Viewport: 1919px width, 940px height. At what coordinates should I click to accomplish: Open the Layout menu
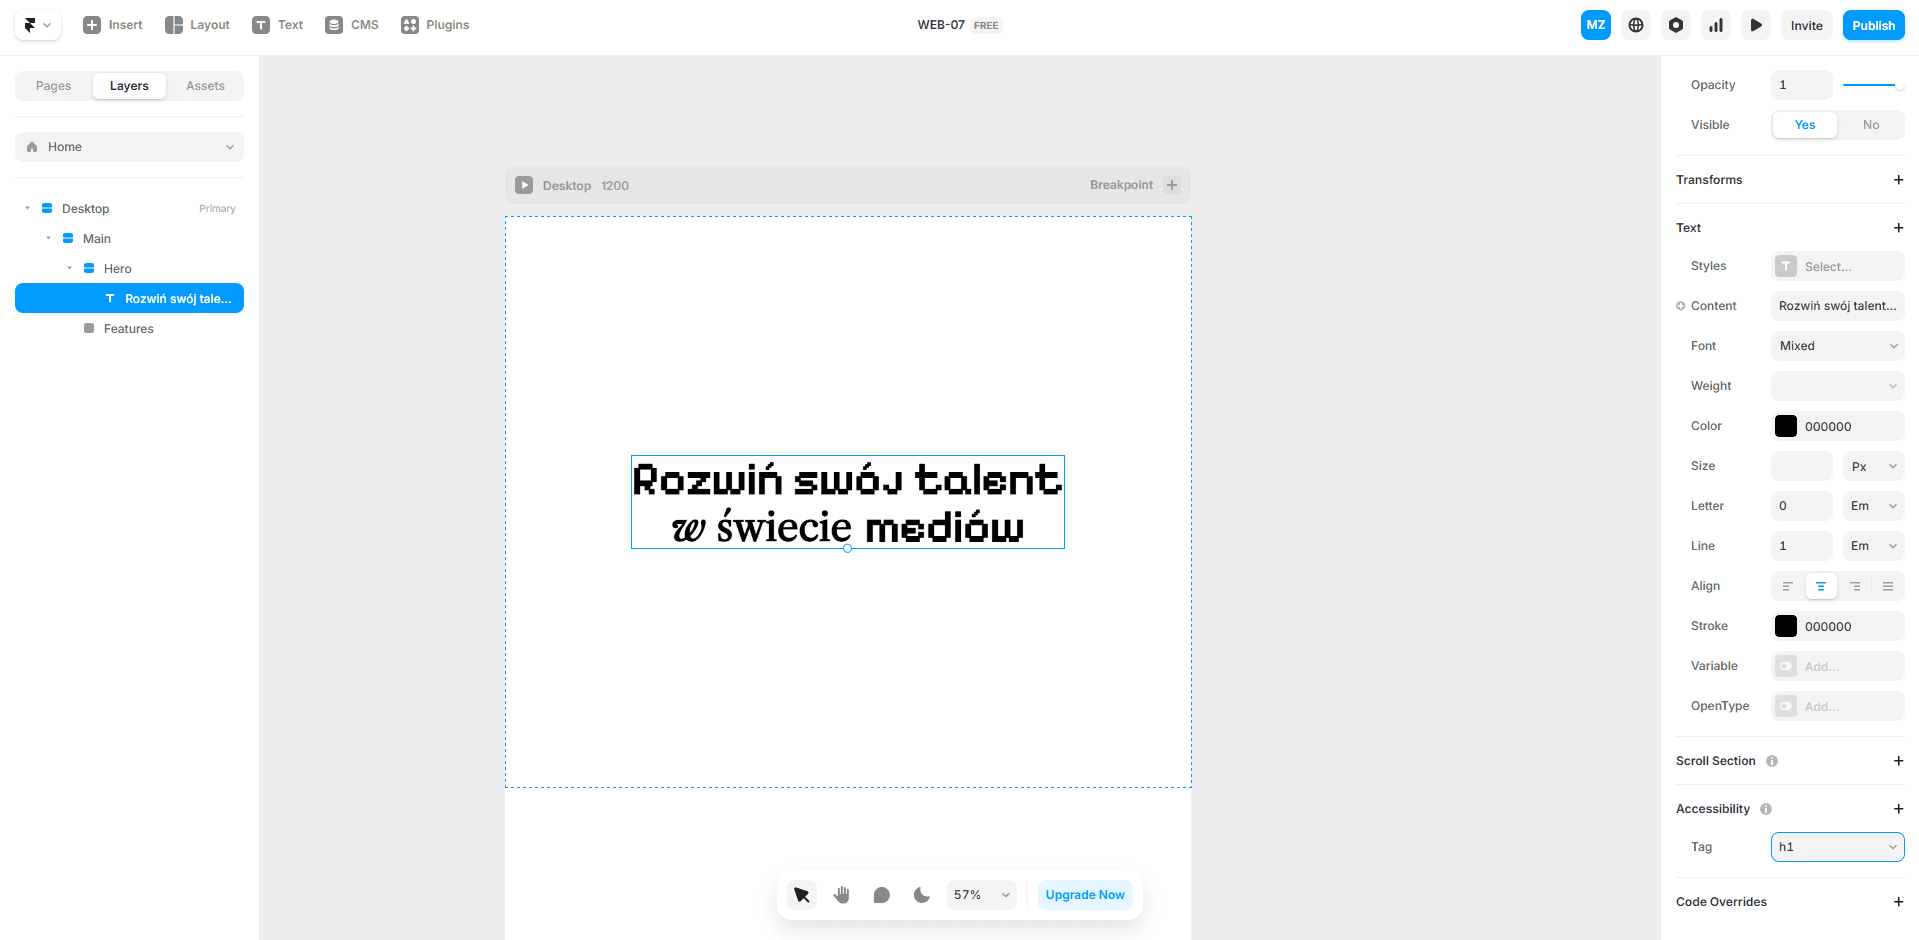(x=197, y=25)
